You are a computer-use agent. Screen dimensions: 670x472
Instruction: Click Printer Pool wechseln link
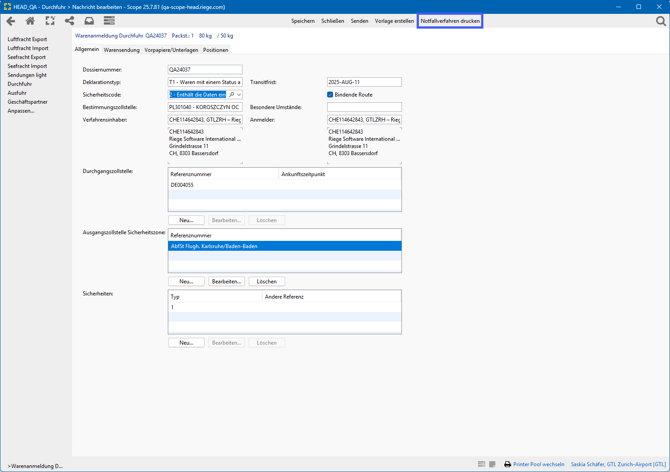pos(538,464)
